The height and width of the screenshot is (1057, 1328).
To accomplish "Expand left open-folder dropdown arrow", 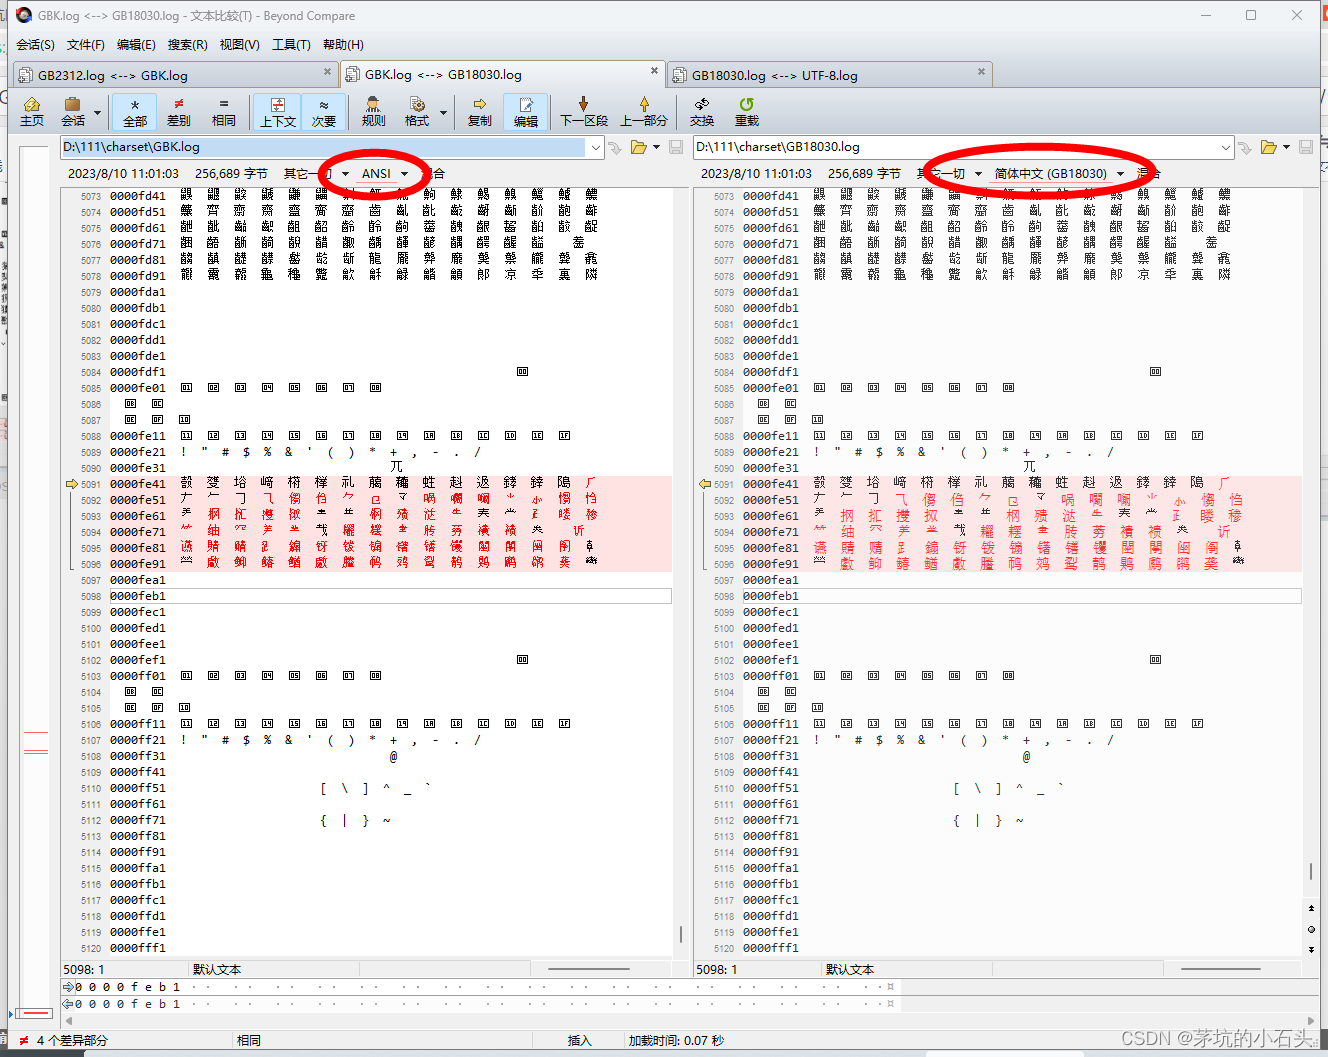I will tap(656, 147).
